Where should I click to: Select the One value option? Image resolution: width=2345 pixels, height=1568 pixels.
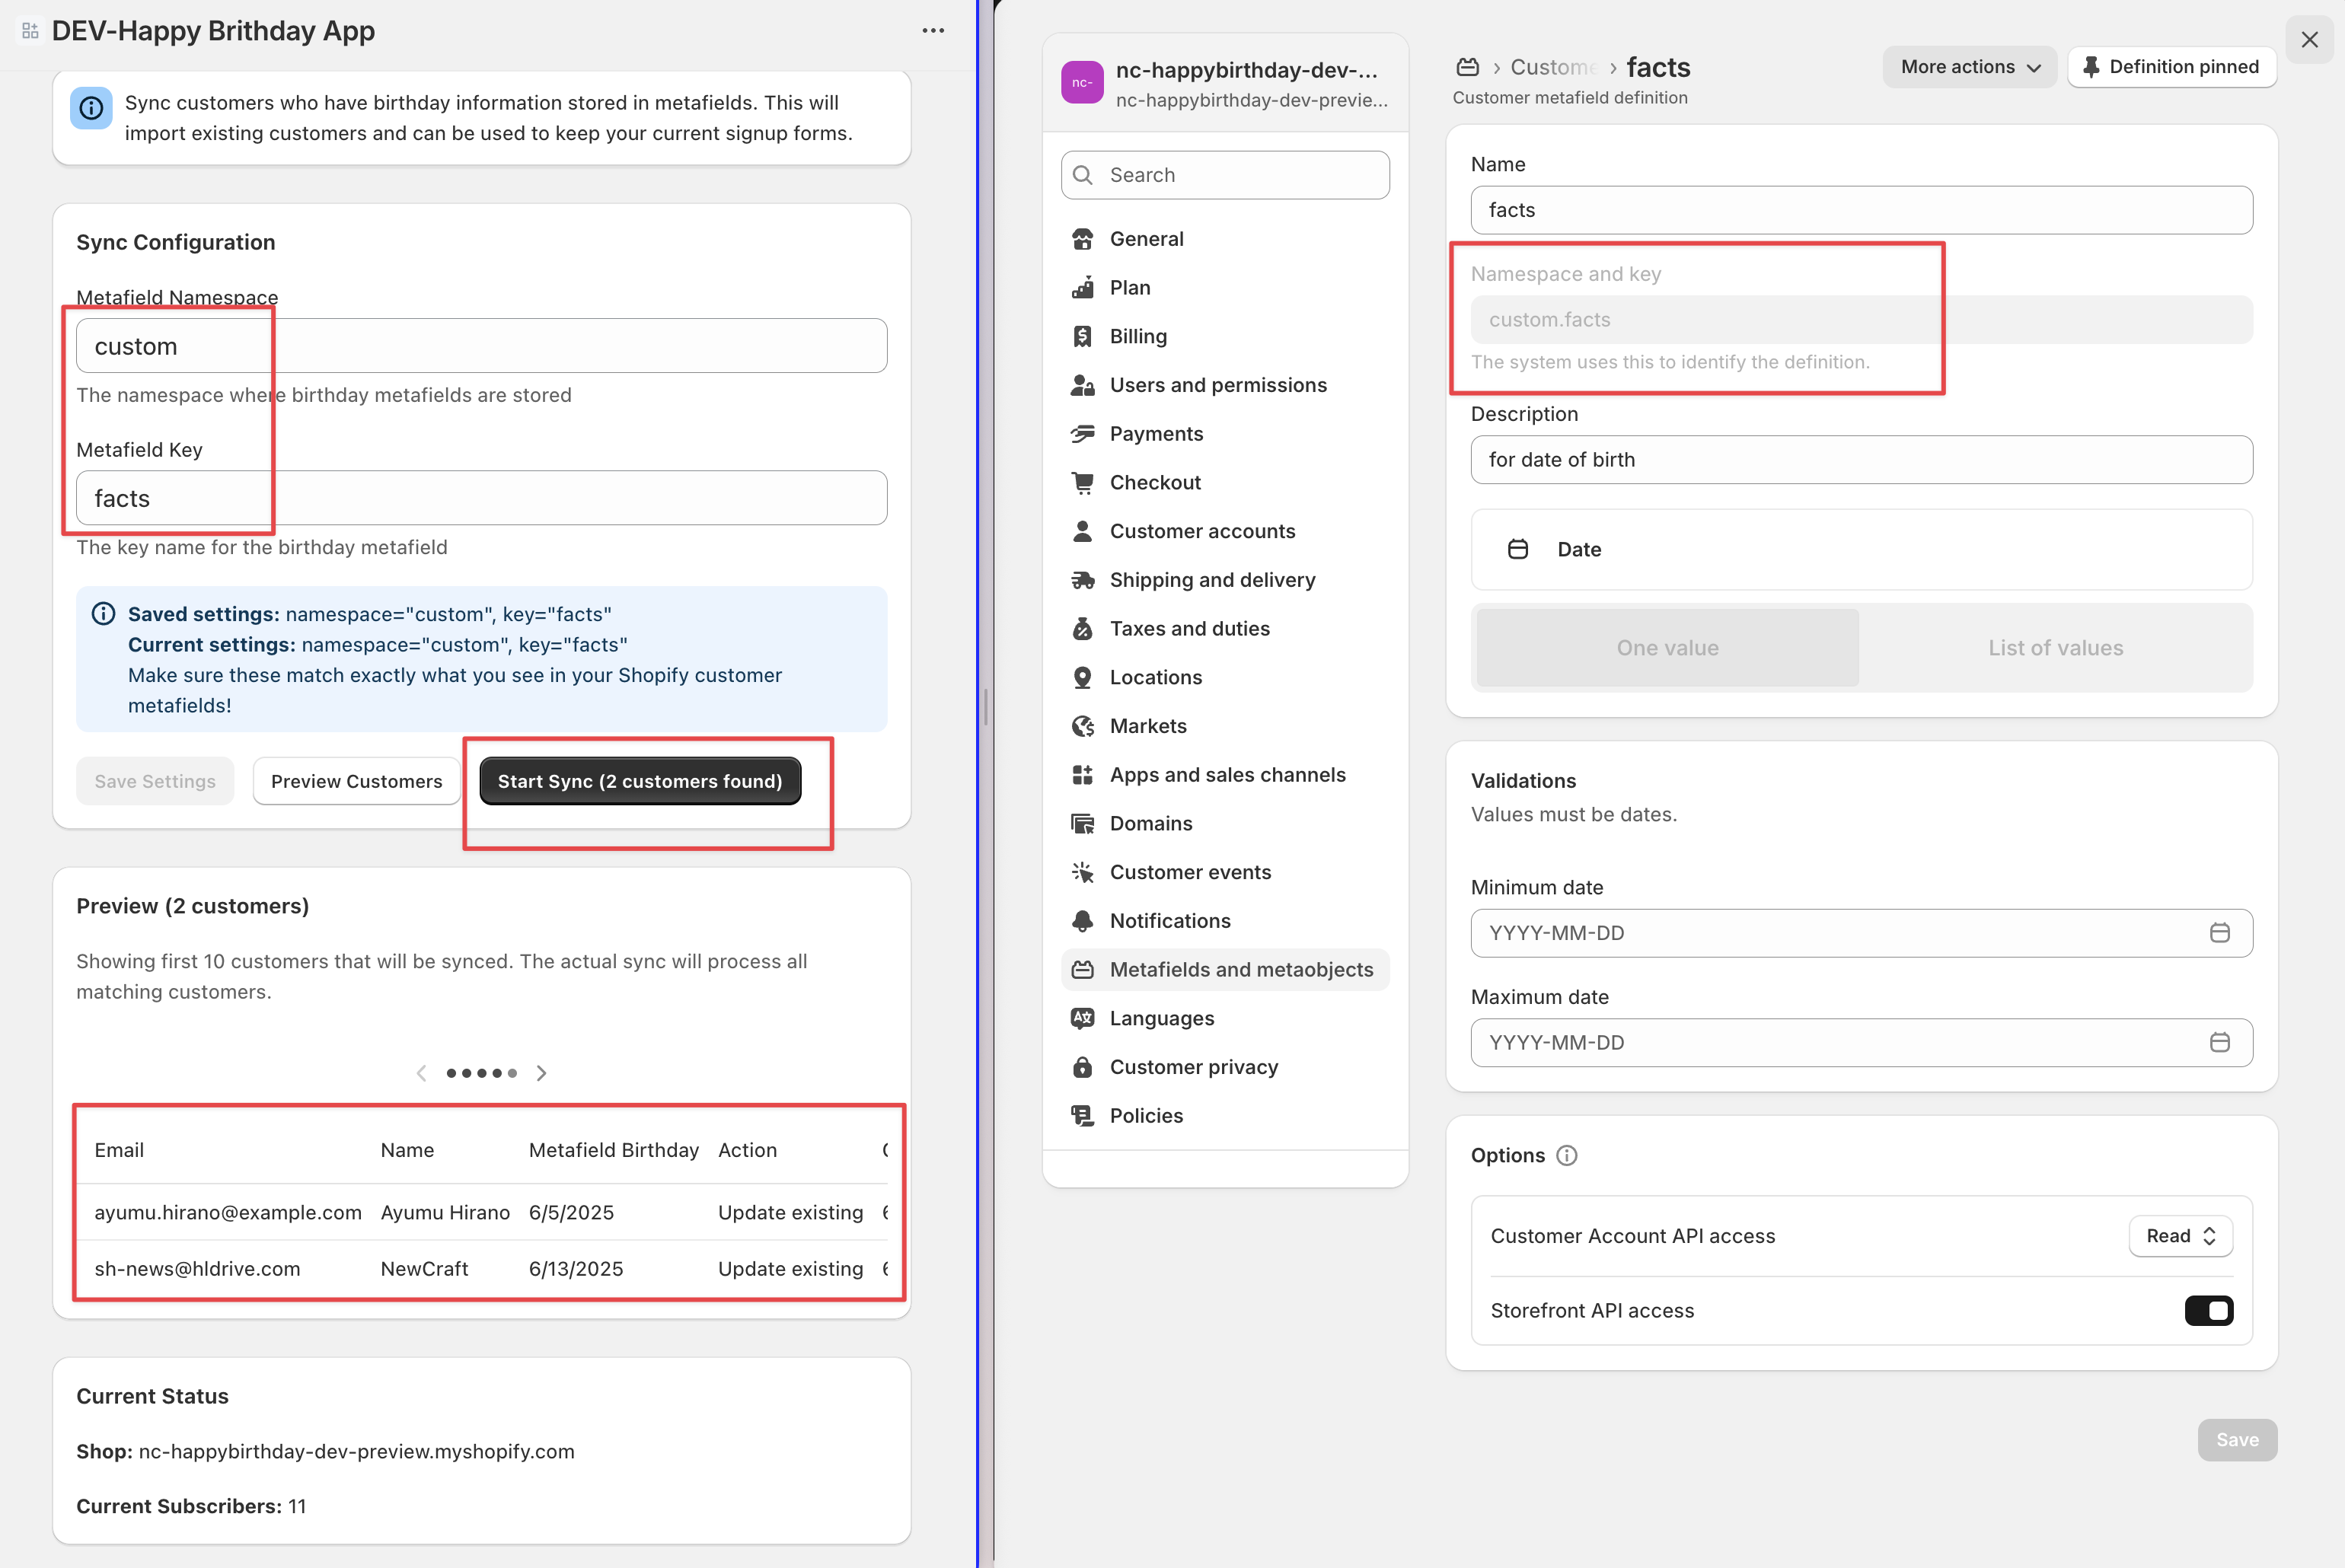[x=1666, y=647]
